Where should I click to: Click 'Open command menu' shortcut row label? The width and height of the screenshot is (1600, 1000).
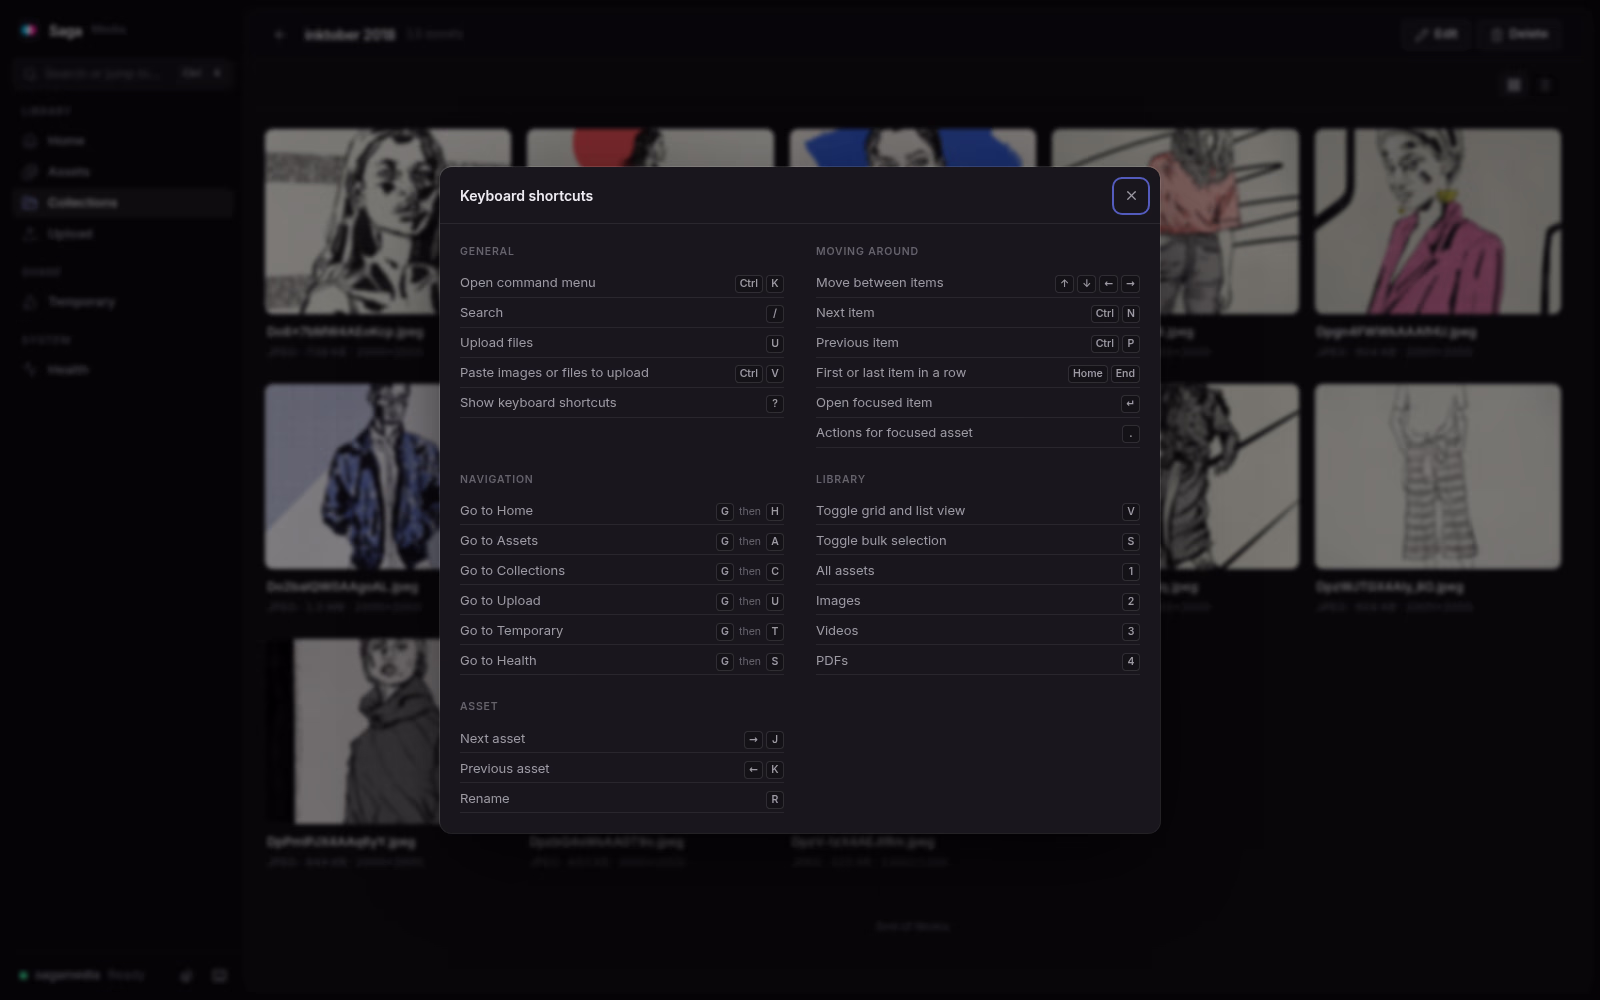tap(527, 283)
